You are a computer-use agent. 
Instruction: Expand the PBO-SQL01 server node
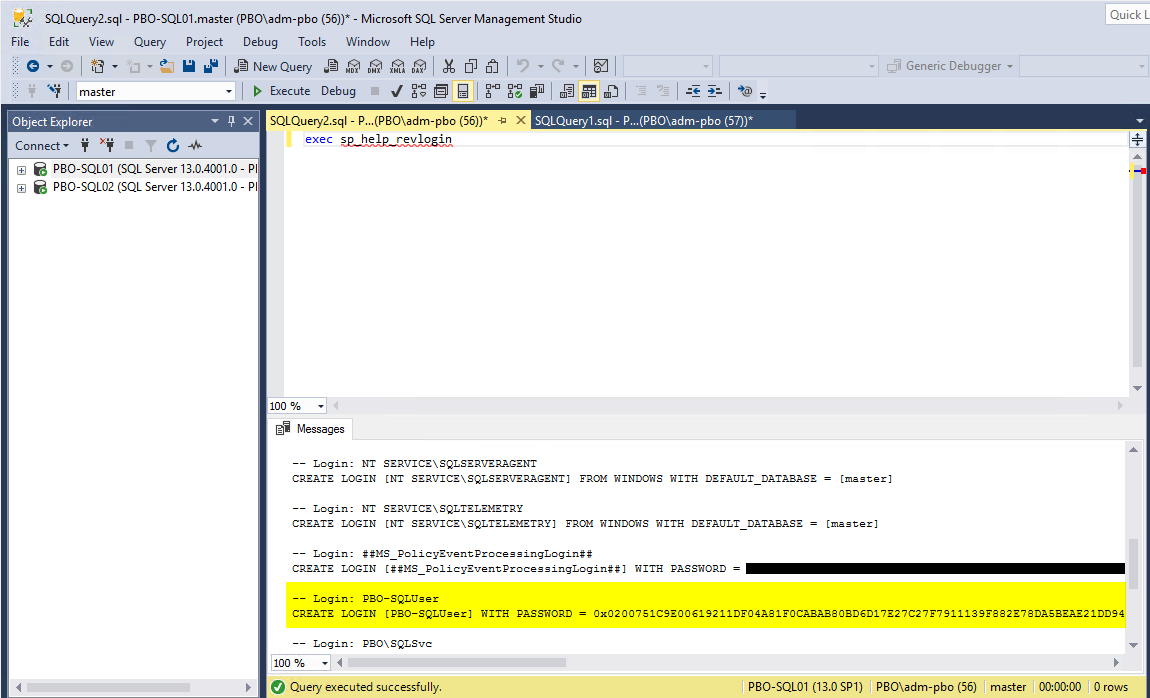21,169
